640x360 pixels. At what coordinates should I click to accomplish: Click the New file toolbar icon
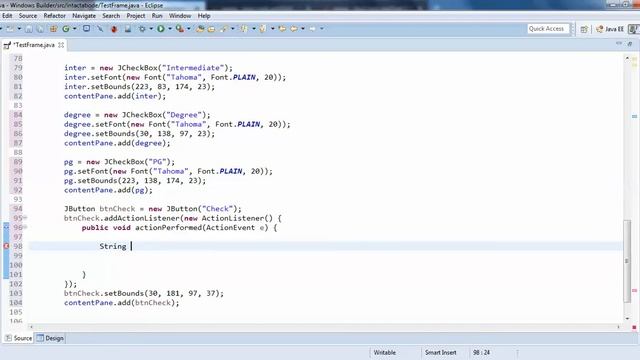(x=10, y=29)
